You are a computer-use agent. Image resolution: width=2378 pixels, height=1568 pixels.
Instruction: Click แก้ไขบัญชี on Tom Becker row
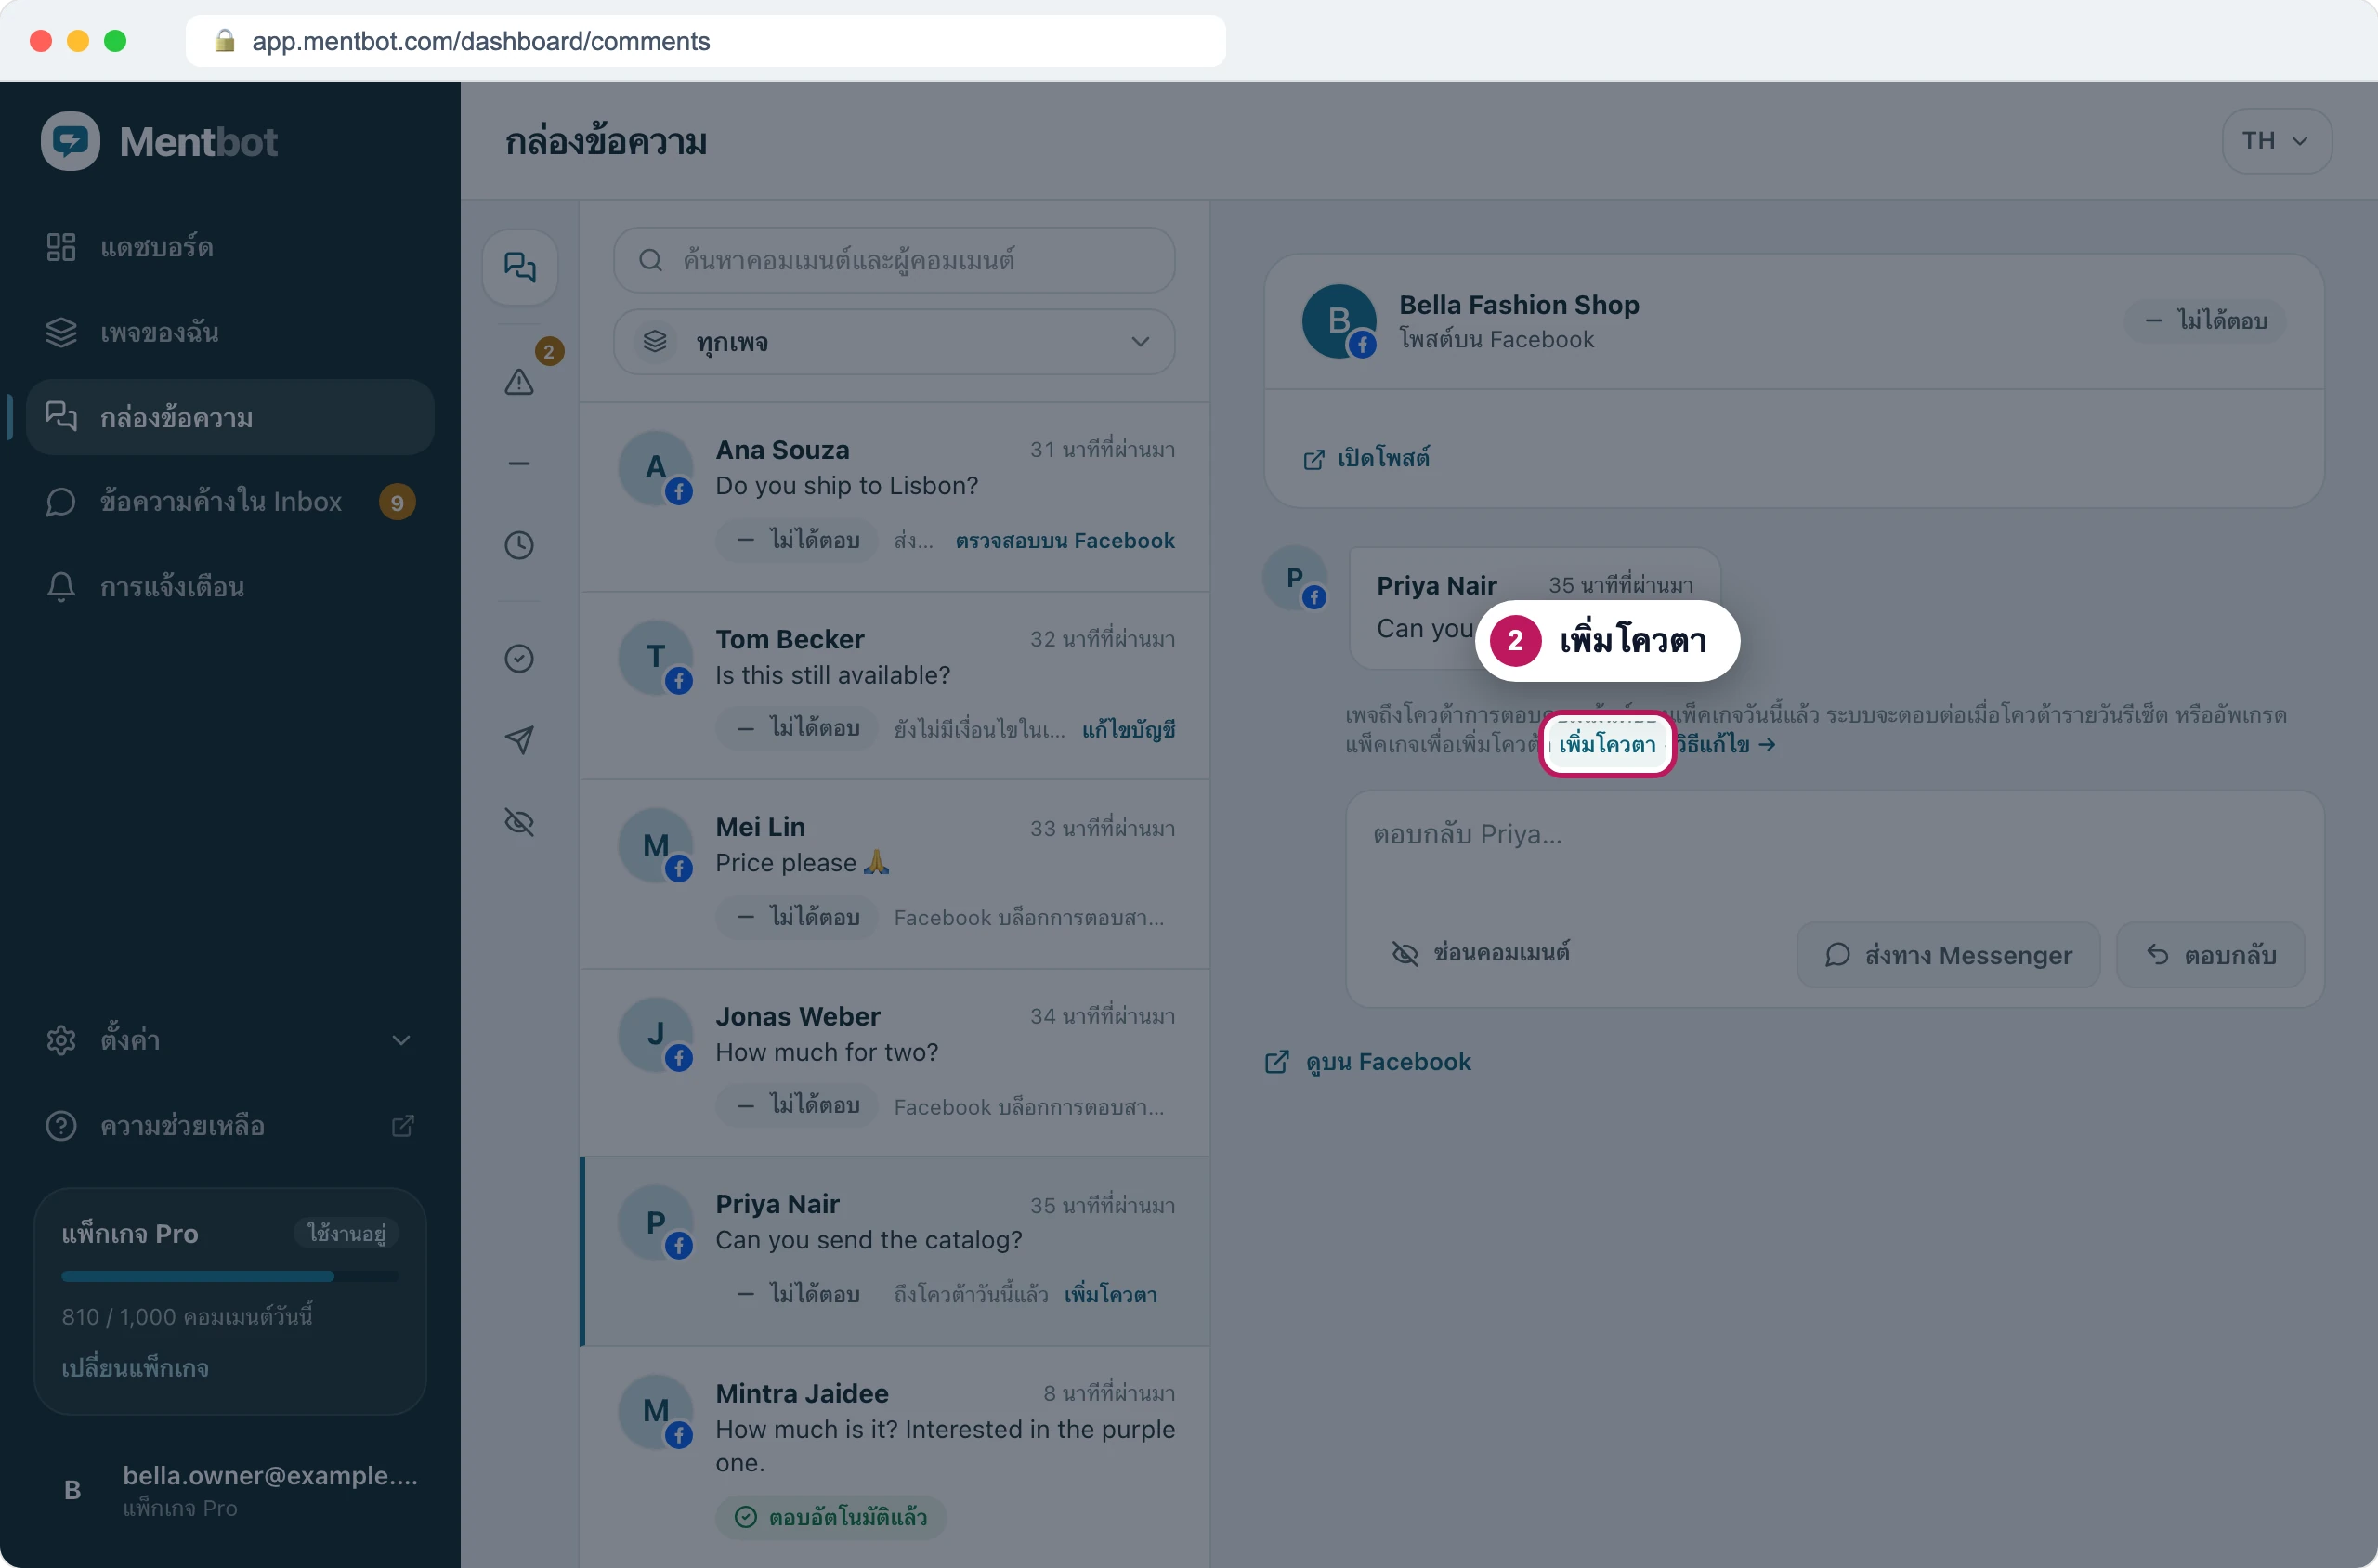(x=1128, y=729)
